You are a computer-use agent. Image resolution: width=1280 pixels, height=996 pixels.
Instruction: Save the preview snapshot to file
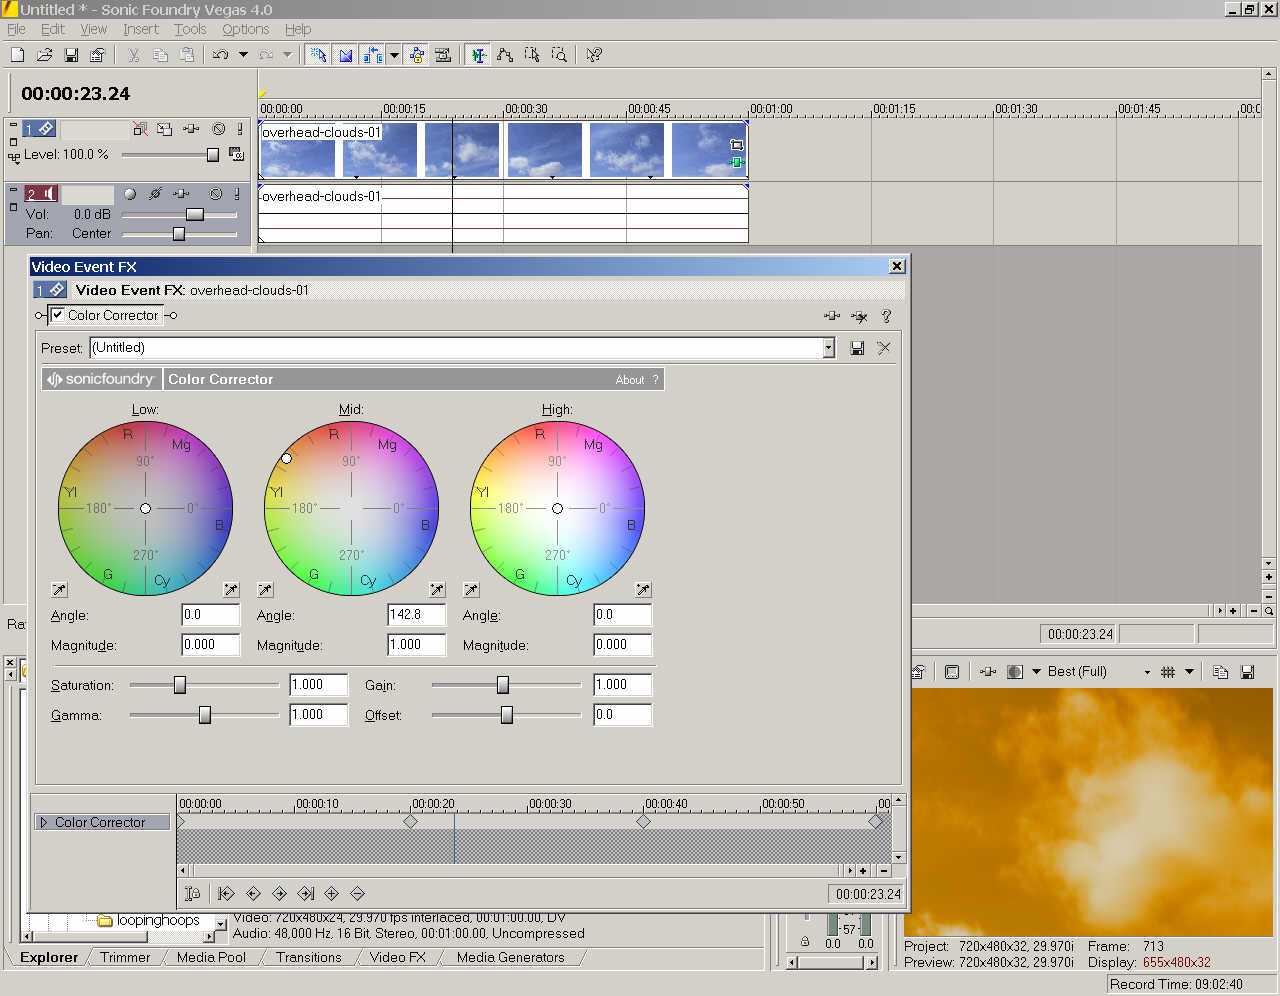point(1247,672)
